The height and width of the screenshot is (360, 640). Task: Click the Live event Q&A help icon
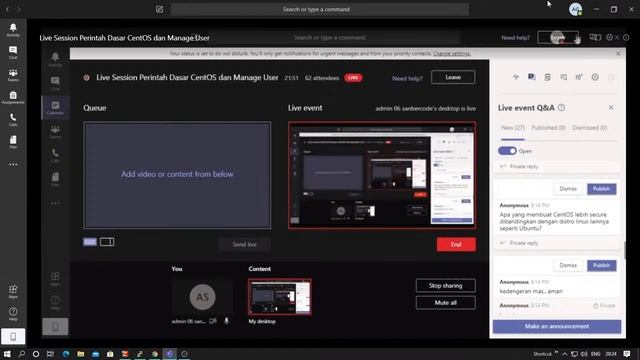tap(562, 108)
